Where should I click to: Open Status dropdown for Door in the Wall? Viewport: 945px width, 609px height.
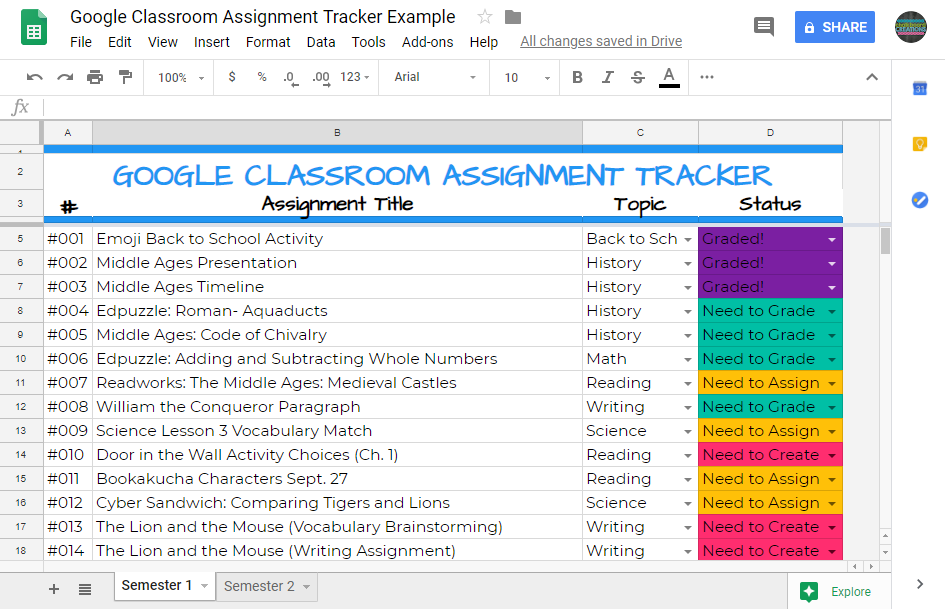[x=832, y=456]
